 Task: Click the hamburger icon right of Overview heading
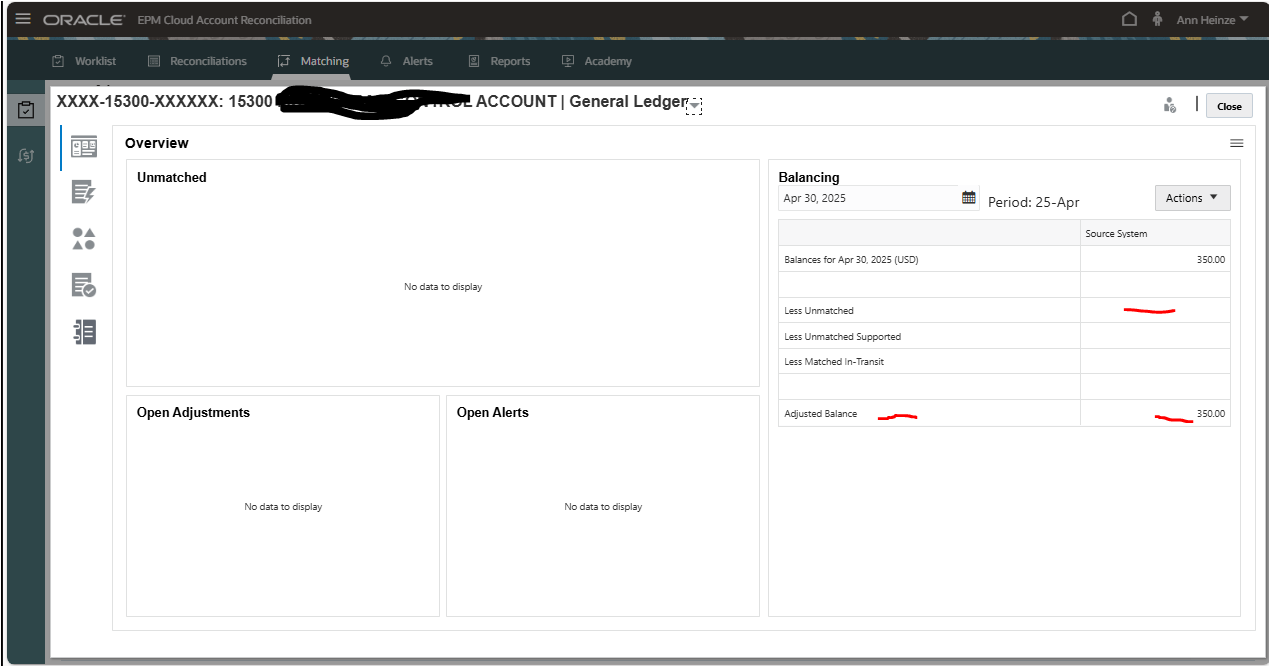[1236, 143]
